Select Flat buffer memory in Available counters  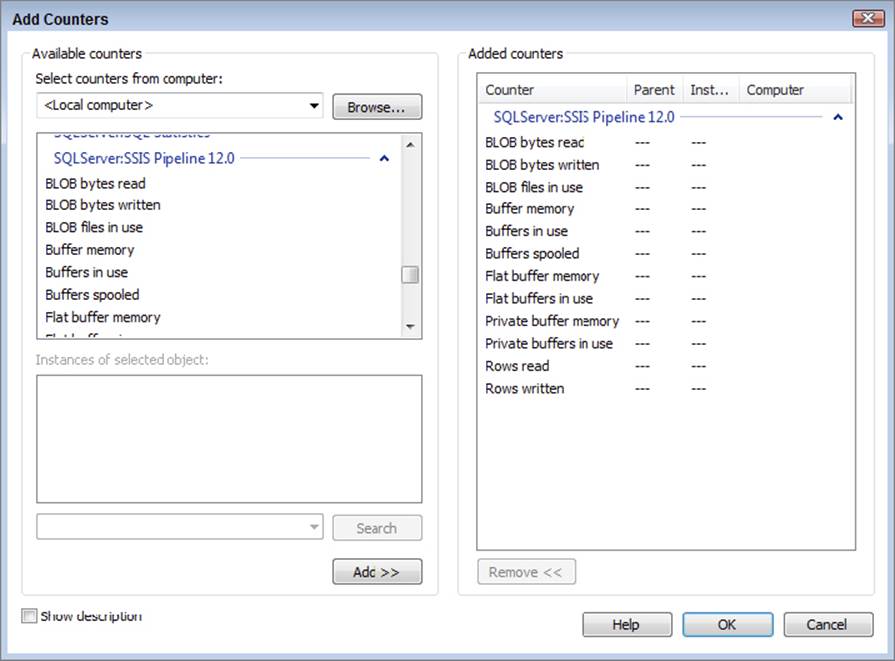[103, 317]
